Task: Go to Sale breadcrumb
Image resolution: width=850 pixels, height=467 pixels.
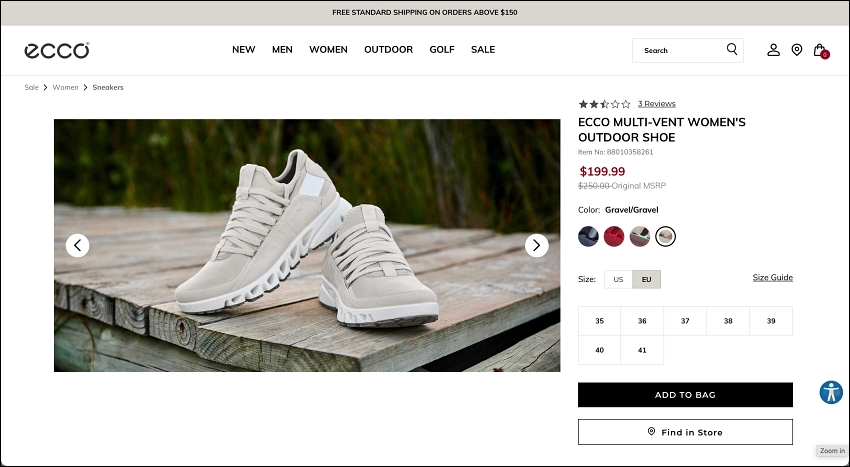Action: tap(31, 87)
